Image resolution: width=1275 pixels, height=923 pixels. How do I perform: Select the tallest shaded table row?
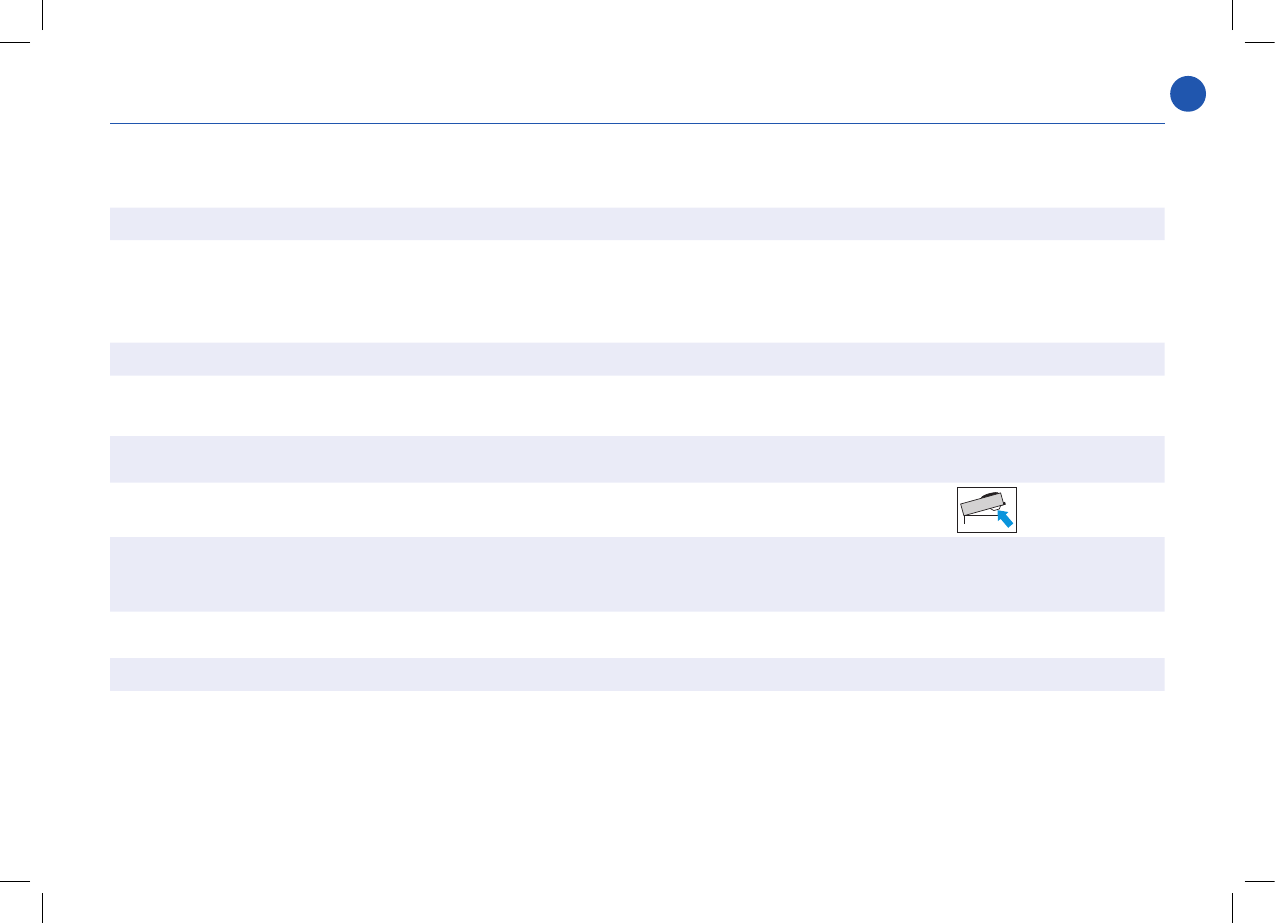click(x=636, y=574)
